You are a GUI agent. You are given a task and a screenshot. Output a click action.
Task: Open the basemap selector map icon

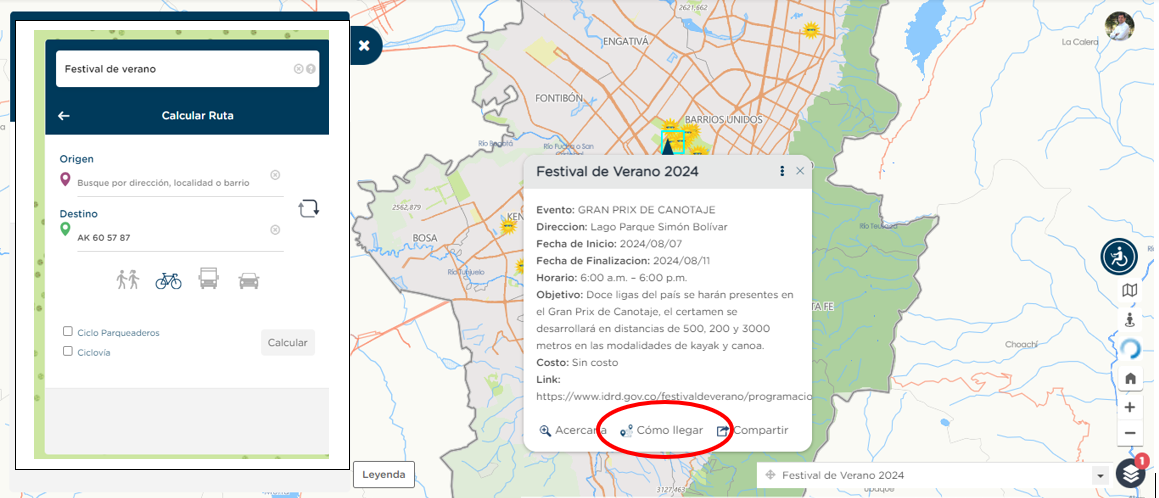1129,291
